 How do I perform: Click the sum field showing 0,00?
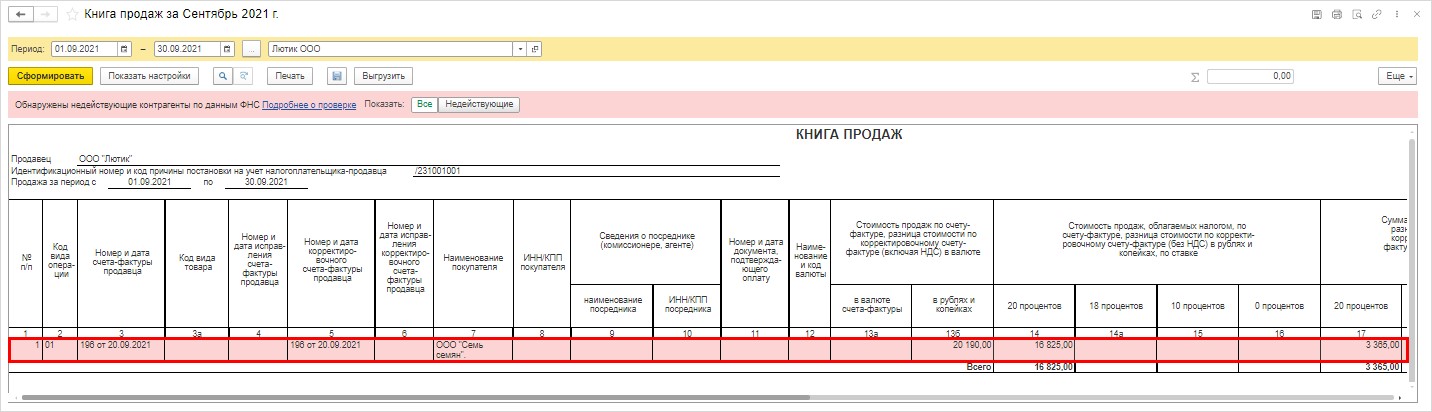(x=1251, y=76)
